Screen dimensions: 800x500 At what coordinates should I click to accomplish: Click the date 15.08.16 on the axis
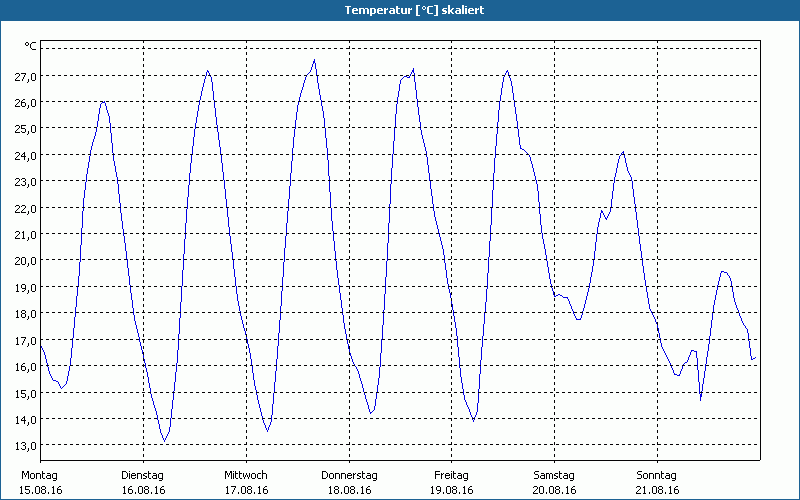[x=40, y=490]
